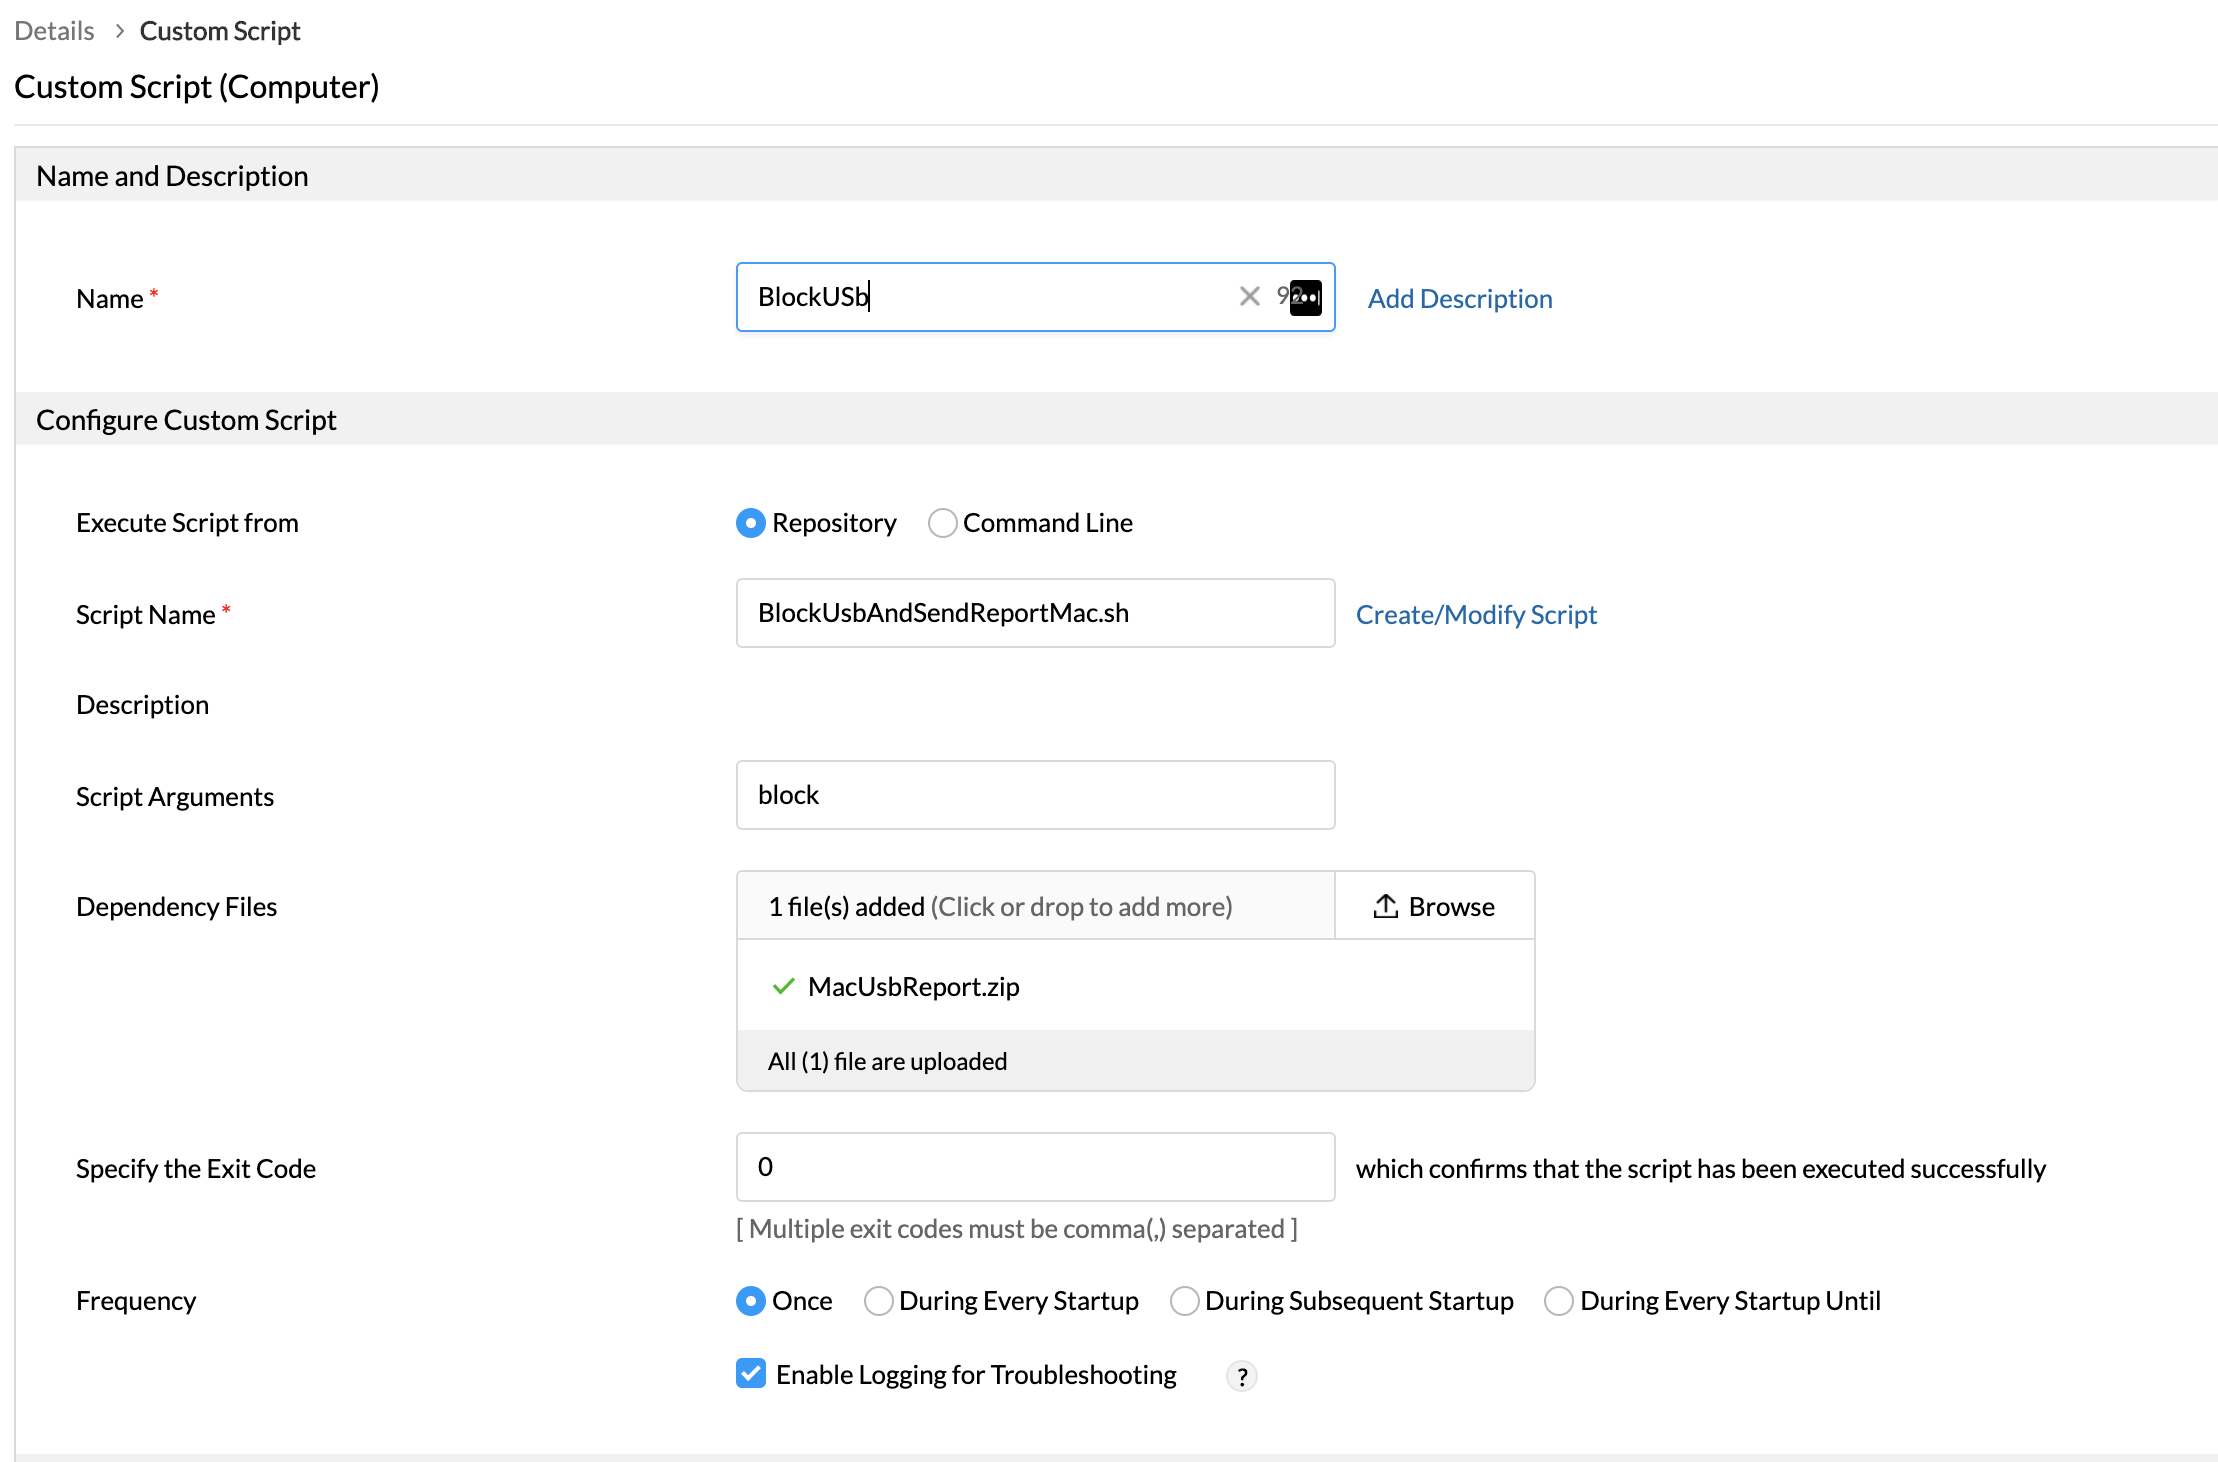
Task: Select During Every Startup Until option
Action: click(x=1558, y=1301)
